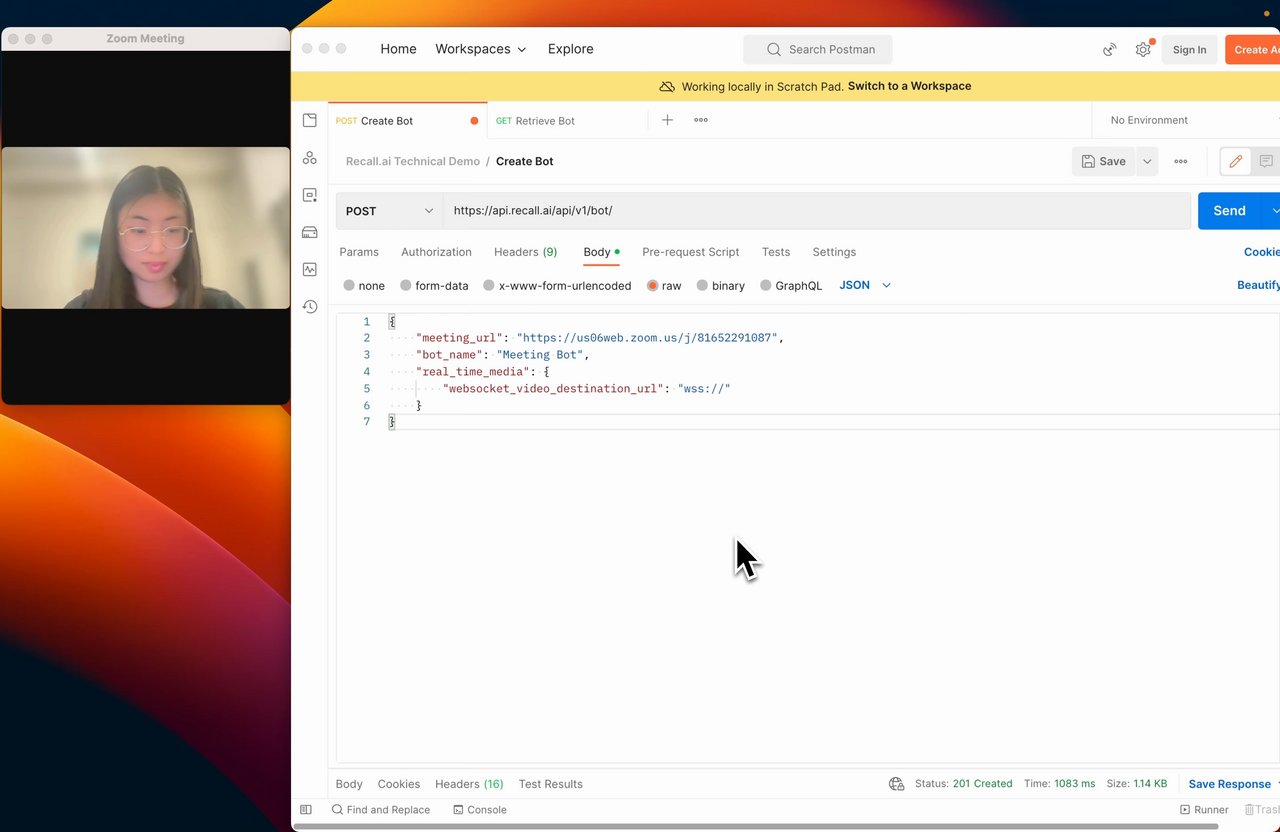Open the GET Retrieve Bot tab
Image resolution: width=1280 pixels, height=832 pixels.
[568, 121]
